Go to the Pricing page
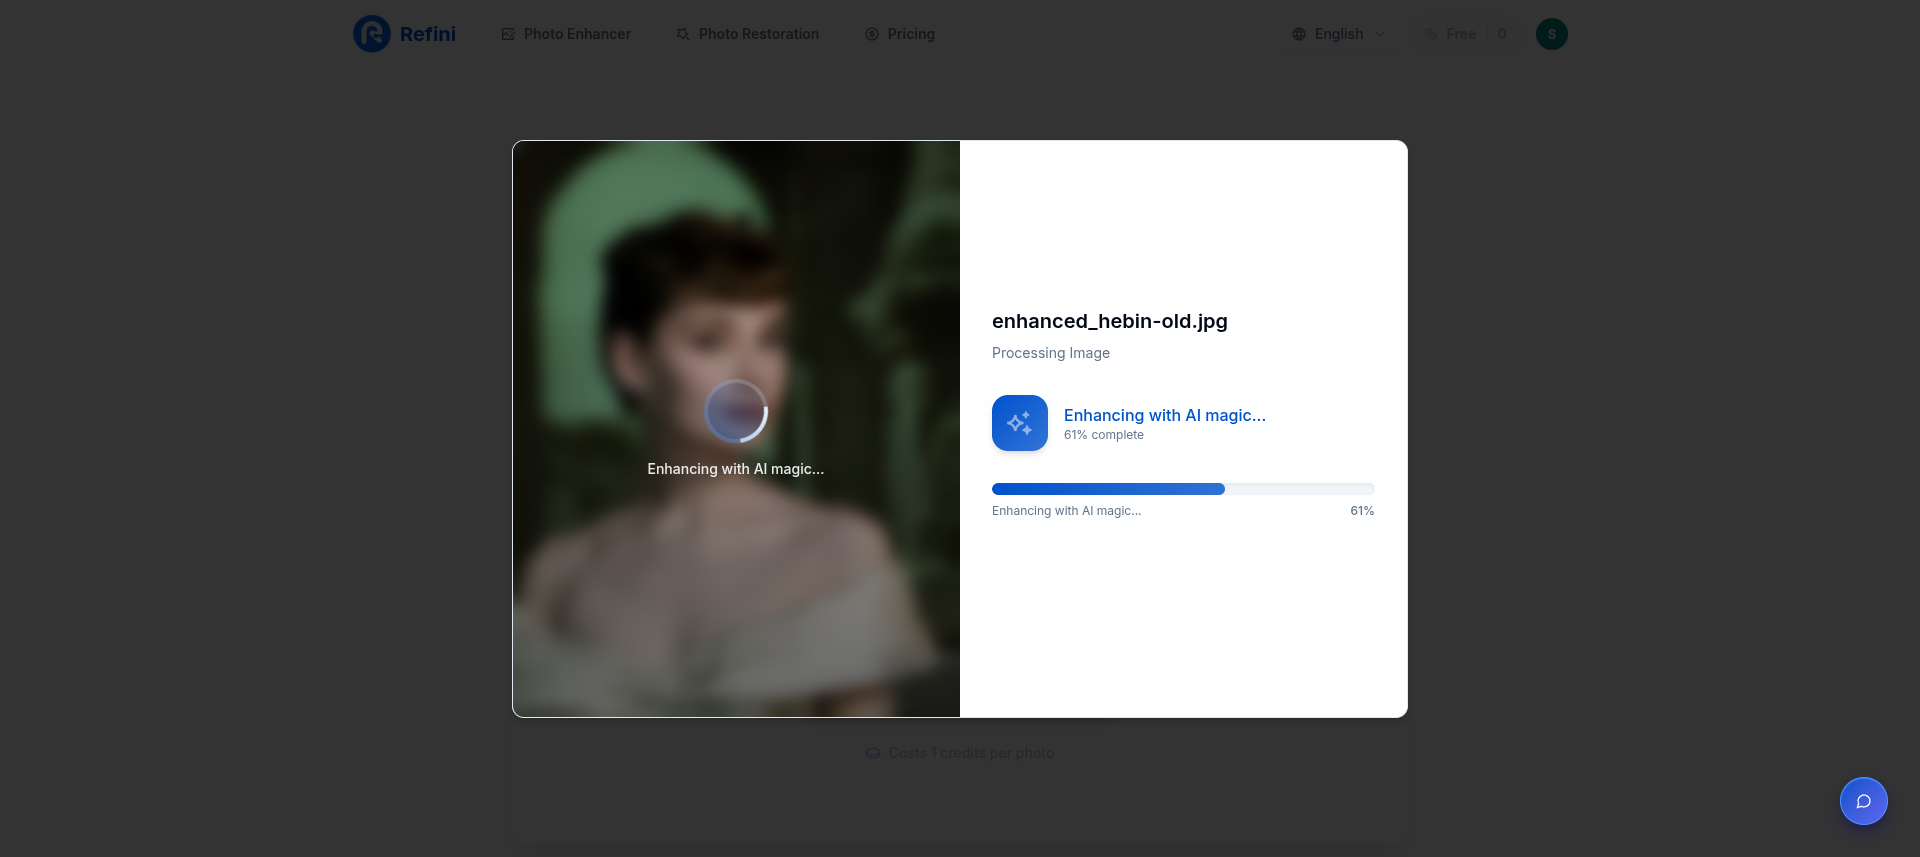This screenshot has width=1920, height=857. click(x=900, y=34)
